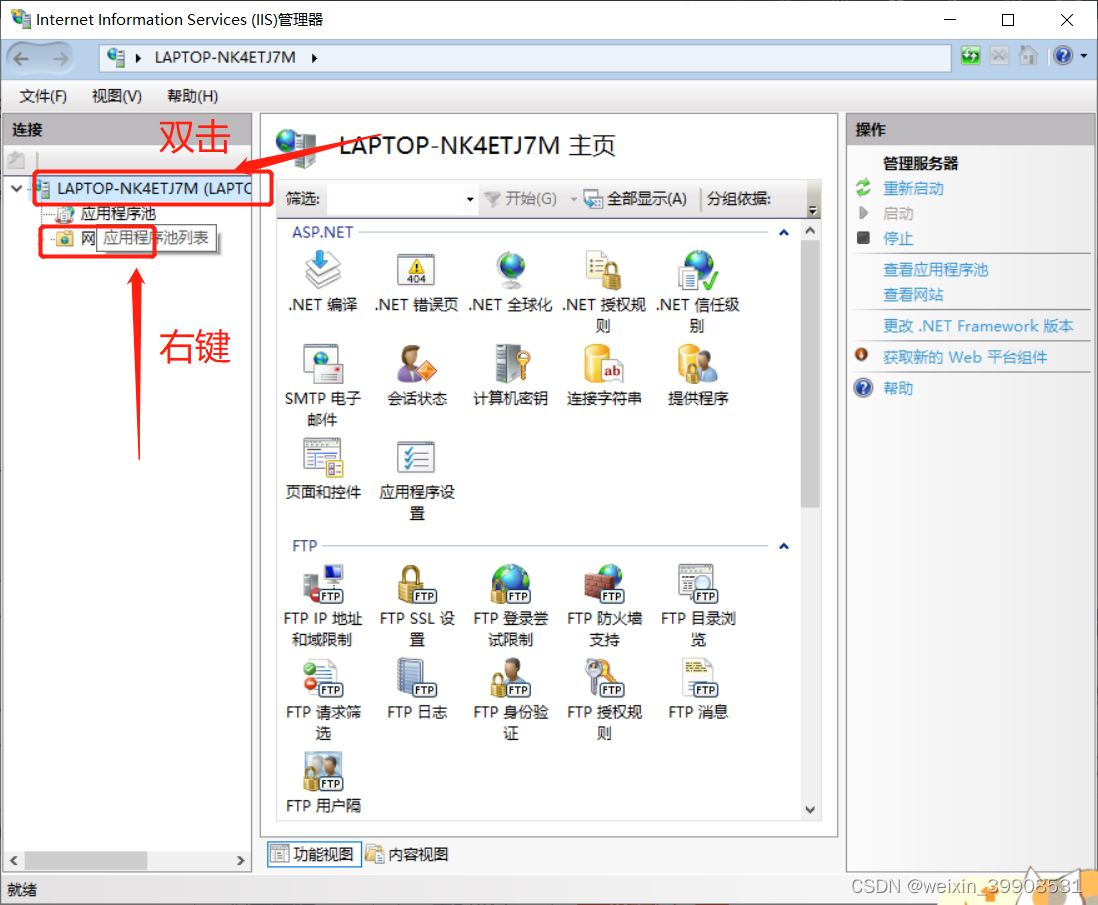Open the .NET 编译 feature icon
Image resolution: width=1098 pixels, height=905 pixels.
click(323, 270)
